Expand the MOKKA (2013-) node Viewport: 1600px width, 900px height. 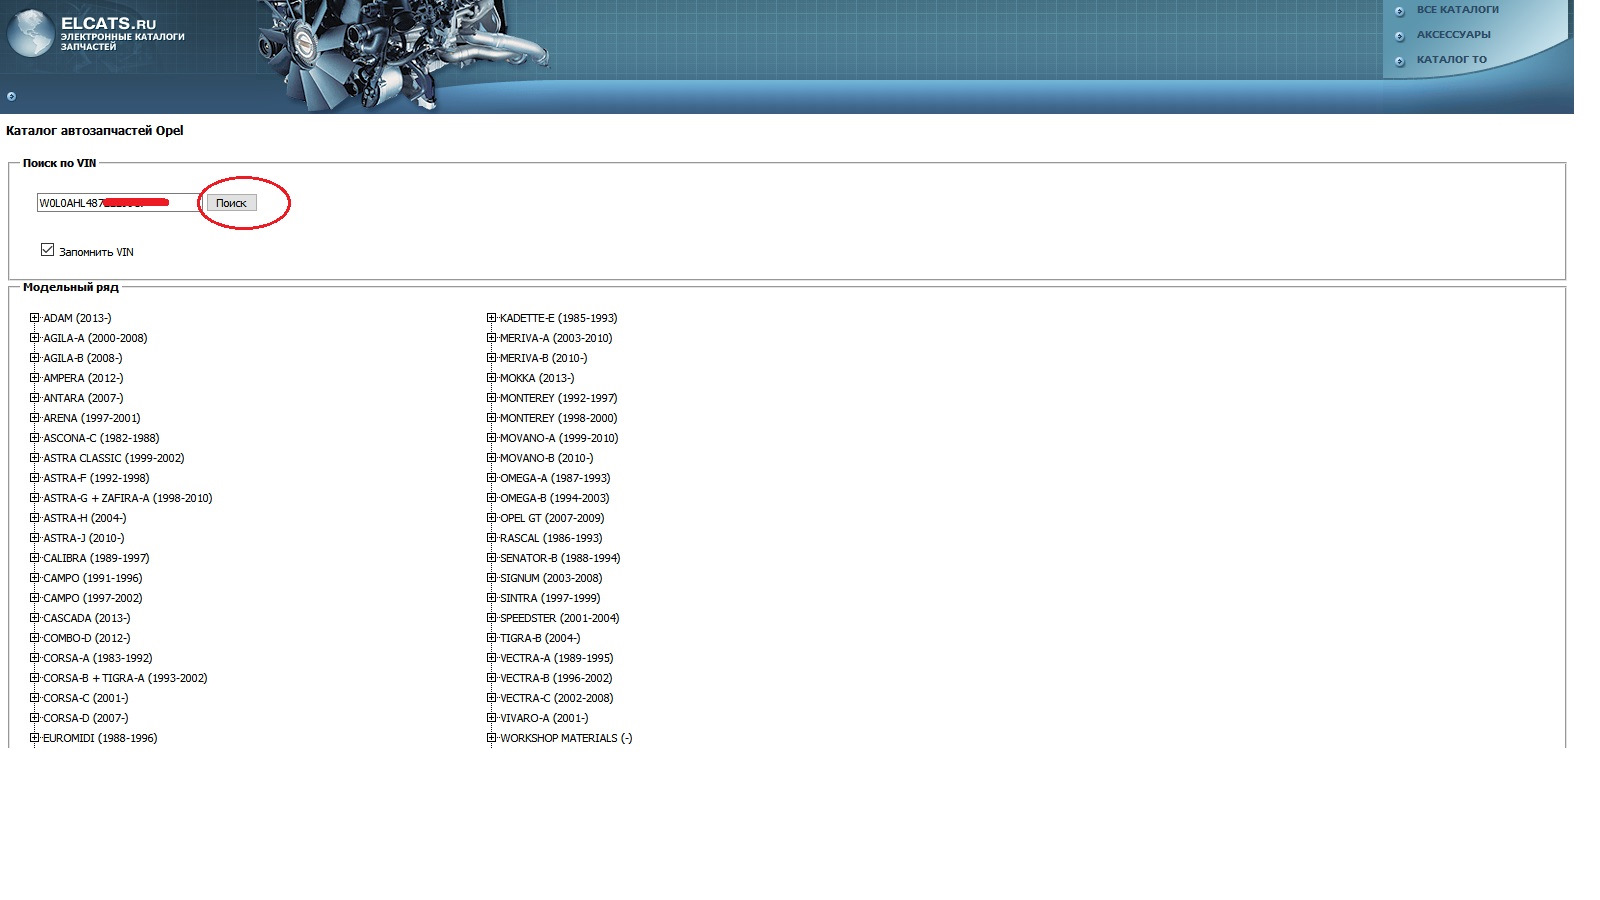pos(492,378)
